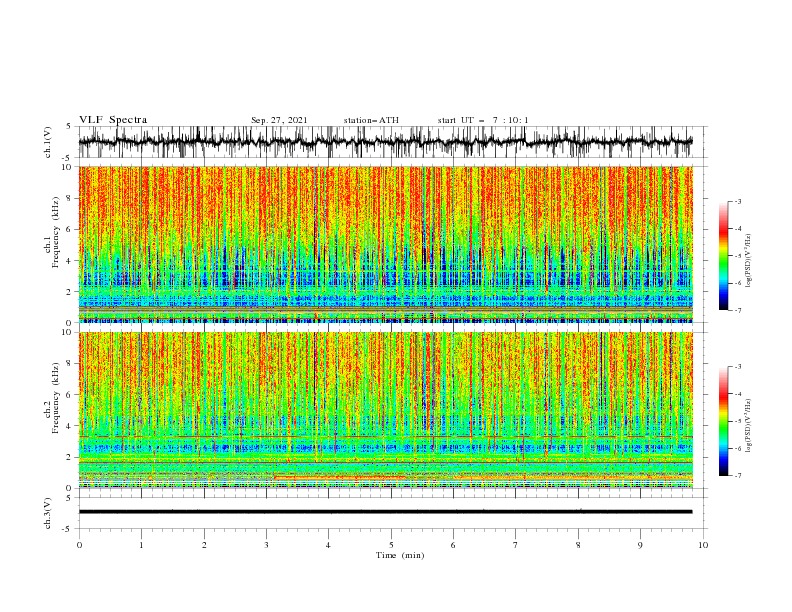
Task: Click the 'station=ATH' label
Action: click(x=371, y=120)
